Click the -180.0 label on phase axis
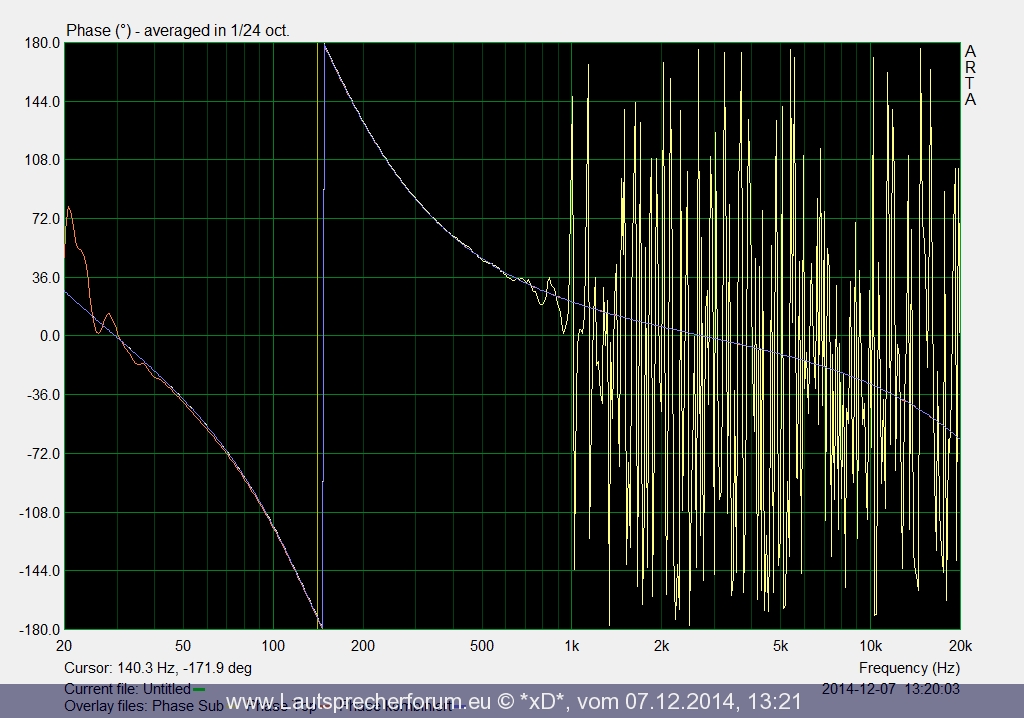Screen dimensions: 1024x718 click(39, 630)
